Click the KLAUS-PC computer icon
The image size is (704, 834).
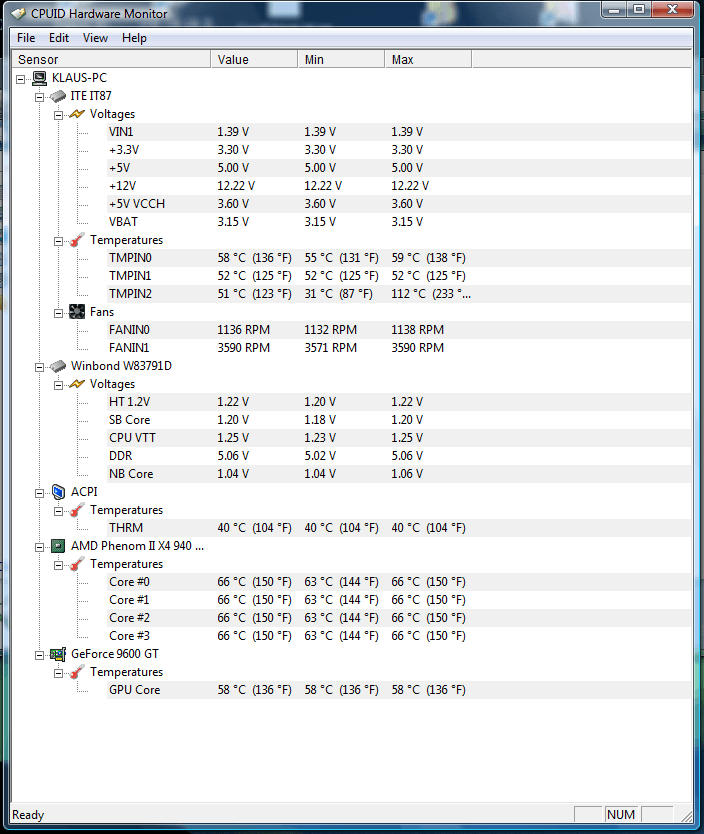tap(39, 78)
